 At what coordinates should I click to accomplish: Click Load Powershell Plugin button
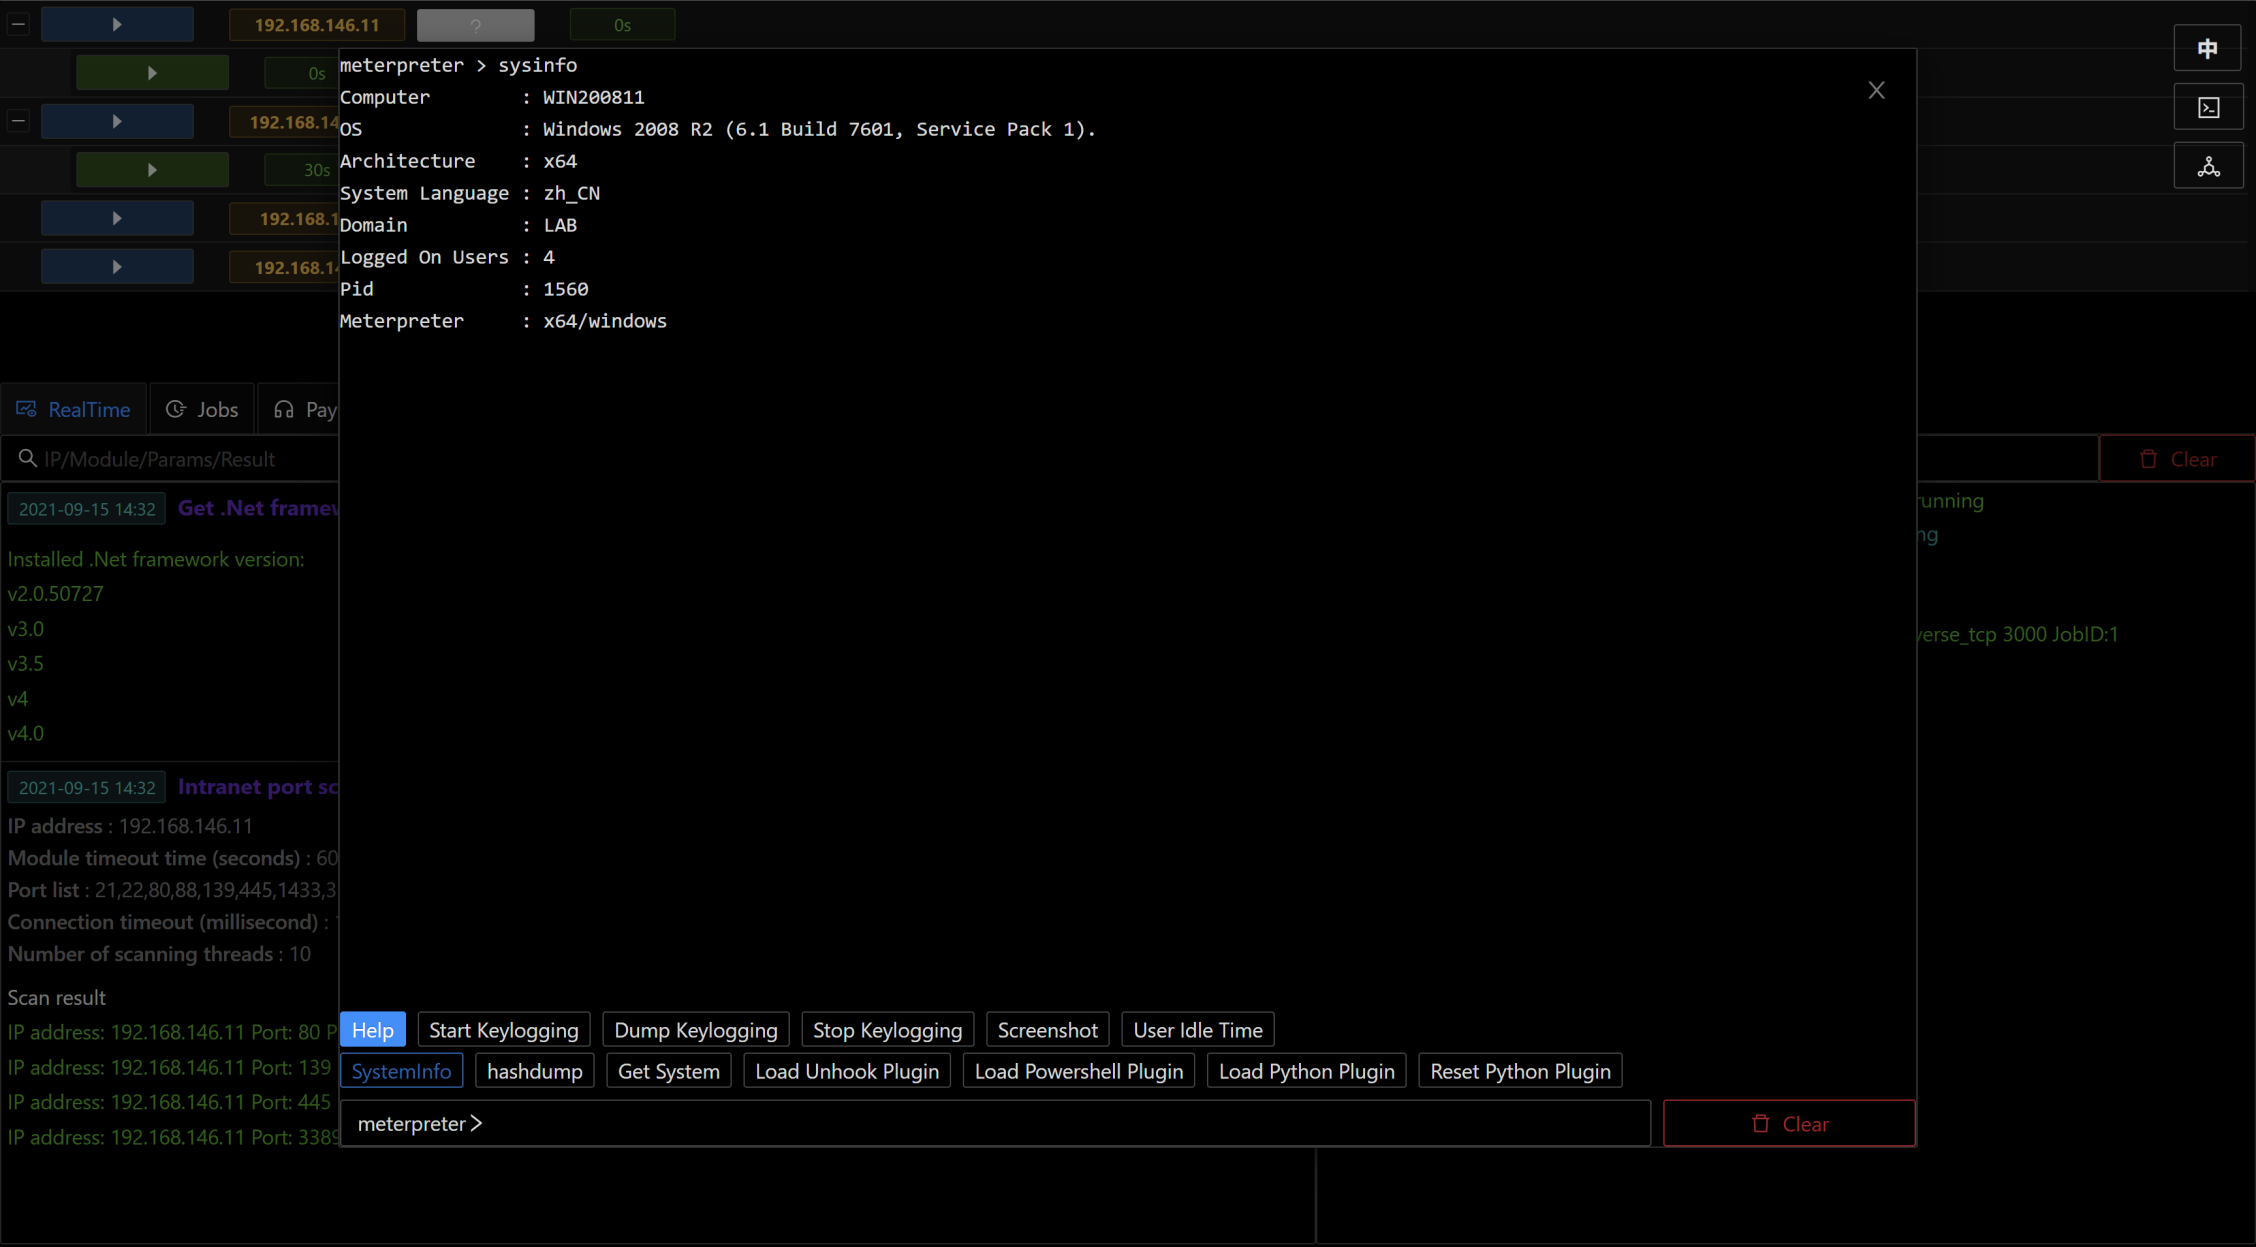1078,1071
